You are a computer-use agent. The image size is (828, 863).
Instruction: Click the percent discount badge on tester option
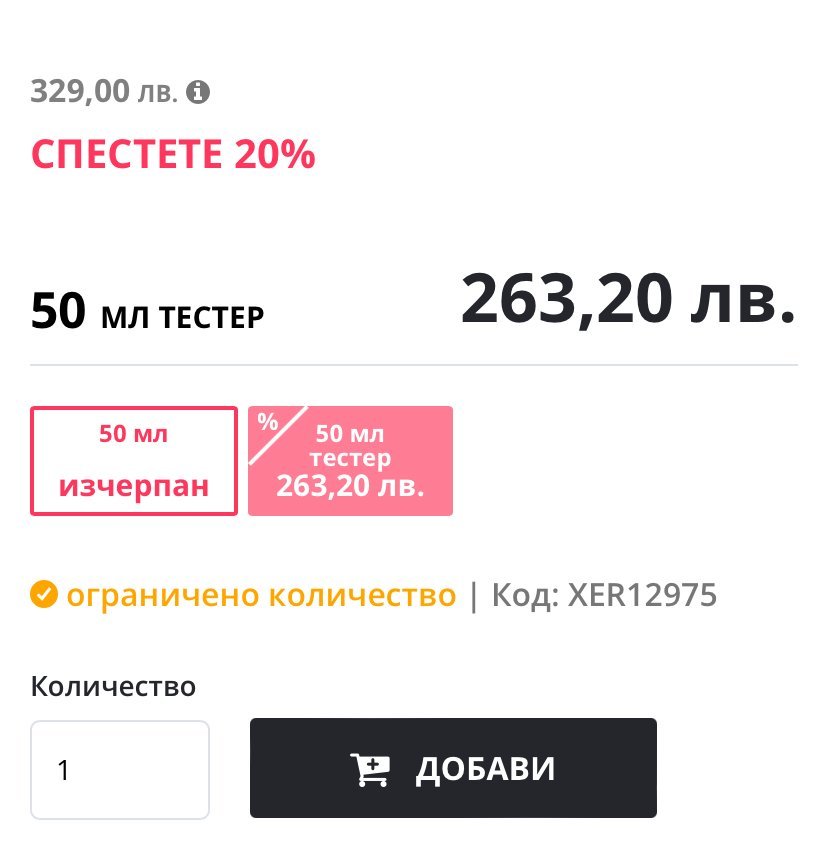(267, 423)
